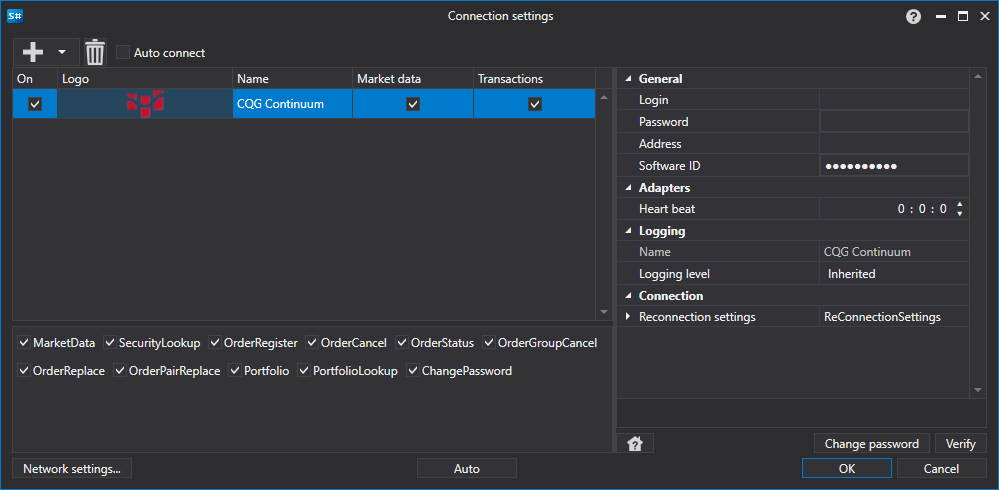Expand the Reconnection settings row
999x490 pixels.
tap(629, 317)
